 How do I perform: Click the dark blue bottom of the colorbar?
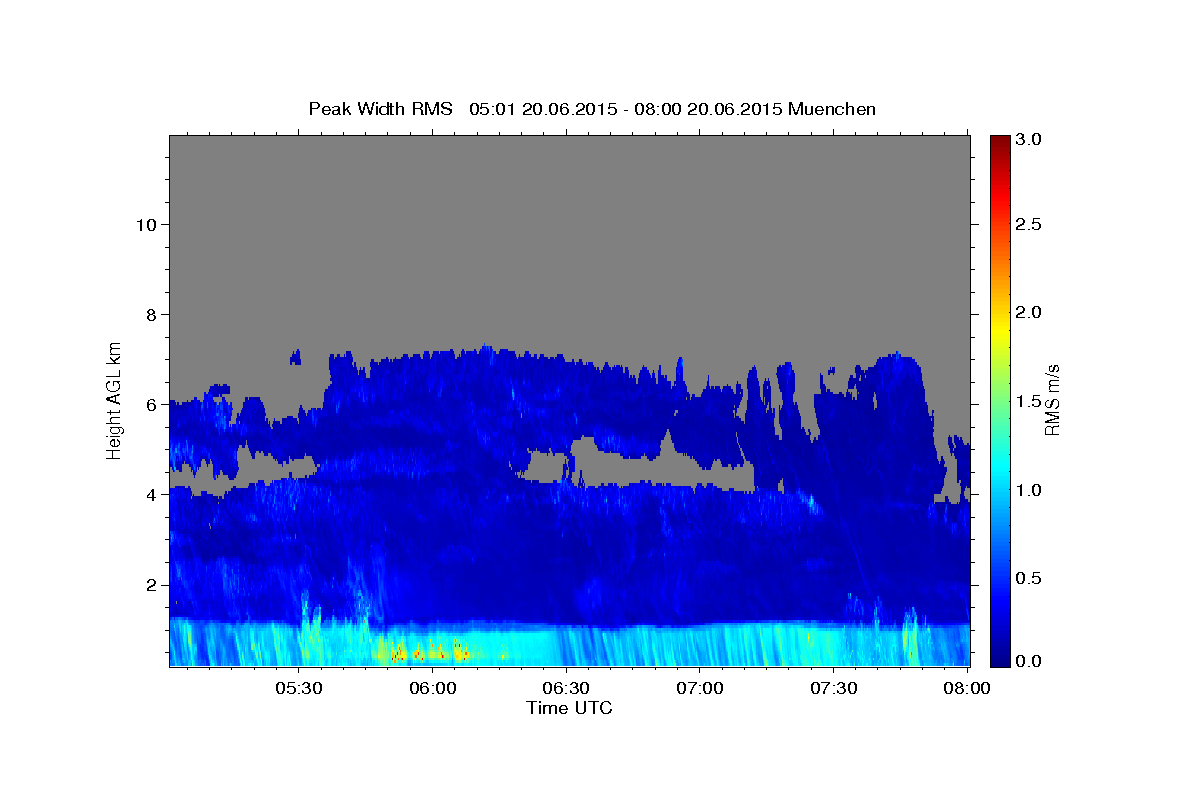coord(1000,658)
